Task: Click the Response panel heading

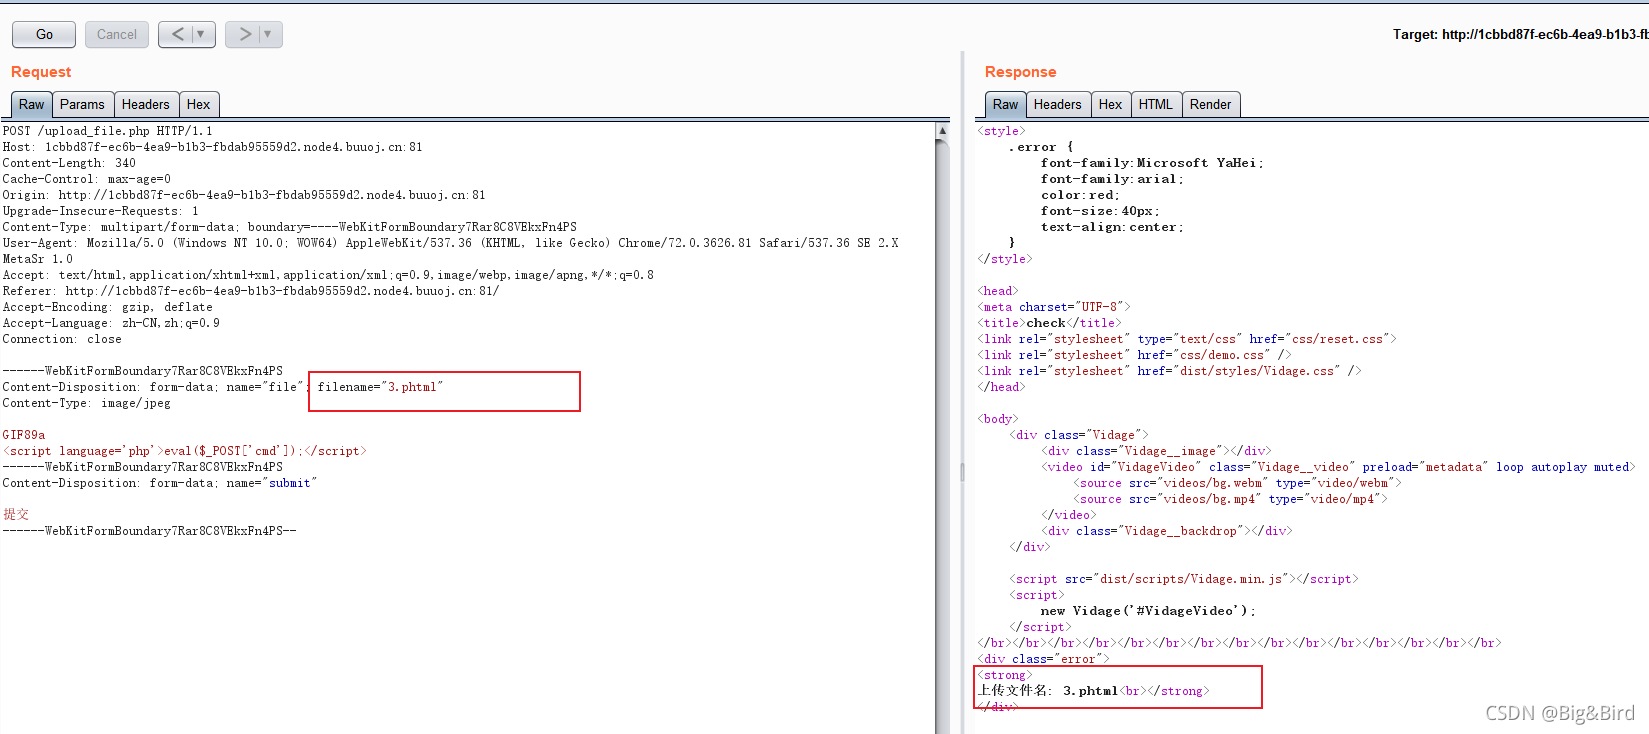Action: coord(1020,72)
